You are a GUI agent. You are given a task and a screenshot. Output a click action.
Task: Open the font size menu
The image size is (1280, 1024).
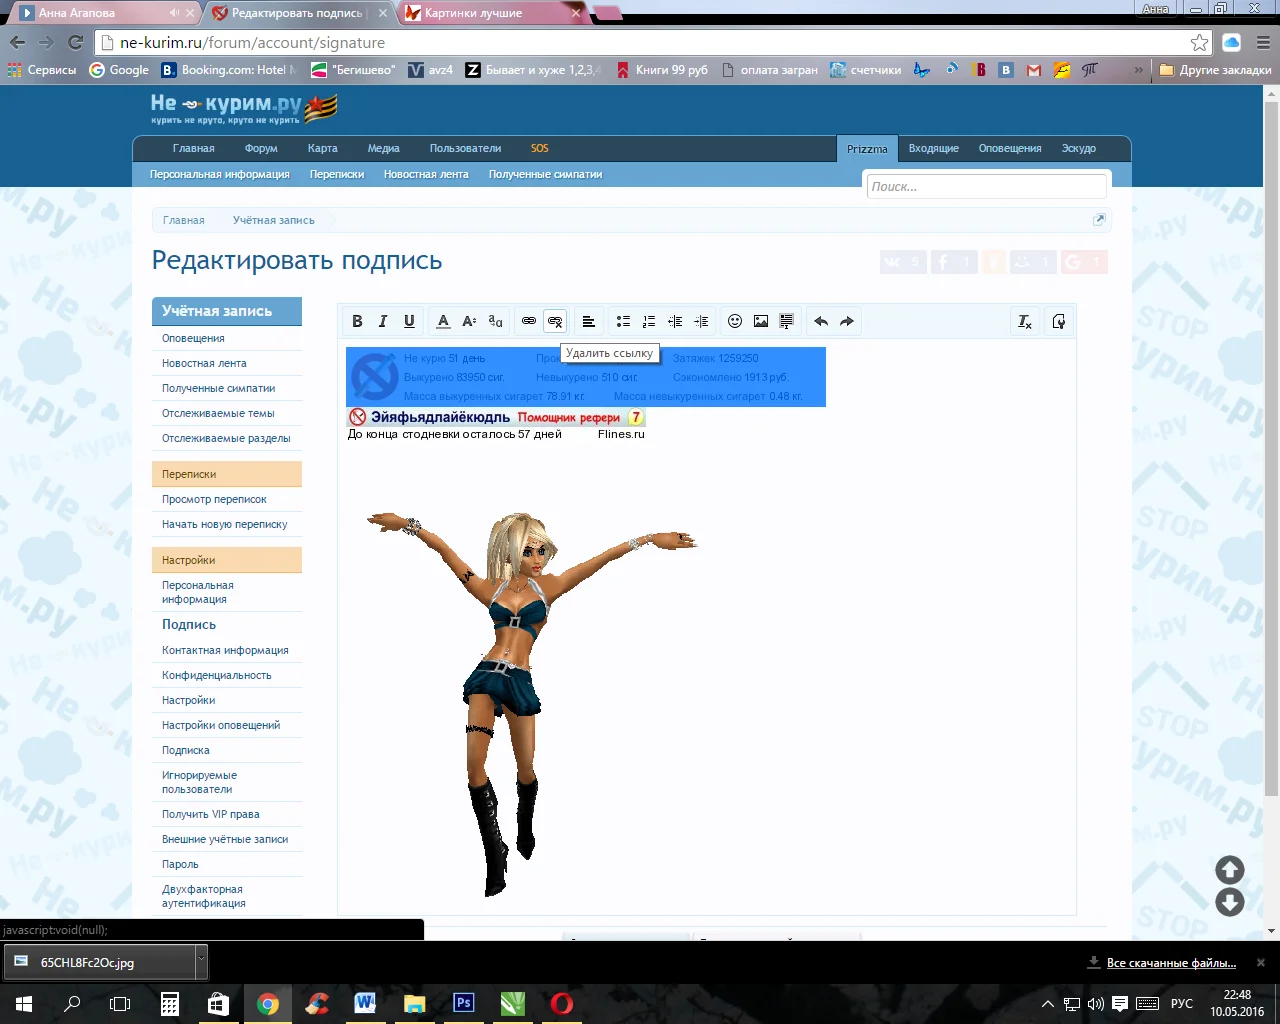click(x=469, y=321)
